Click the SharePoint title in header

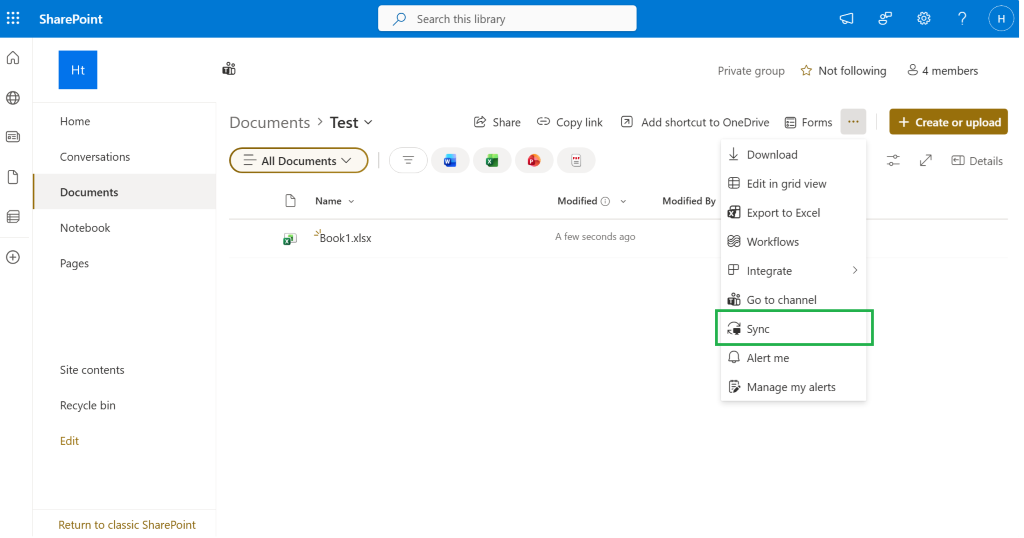coord(71,19)
